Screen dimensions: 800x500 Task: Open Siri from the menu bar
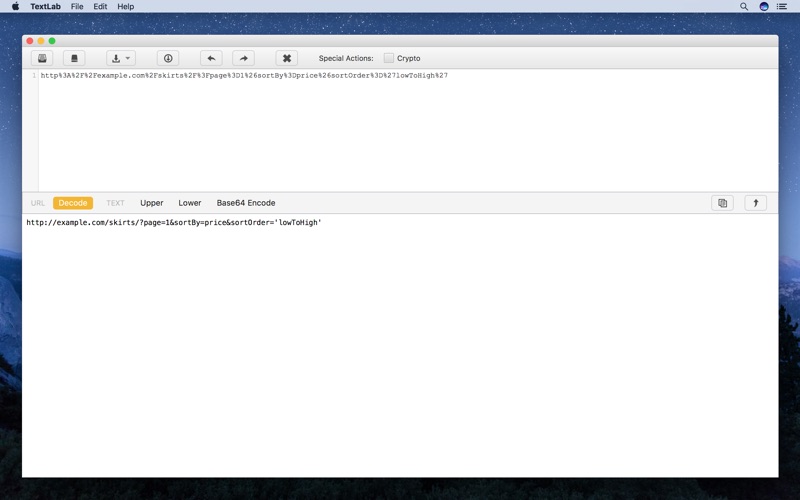(x=764, y=7)
